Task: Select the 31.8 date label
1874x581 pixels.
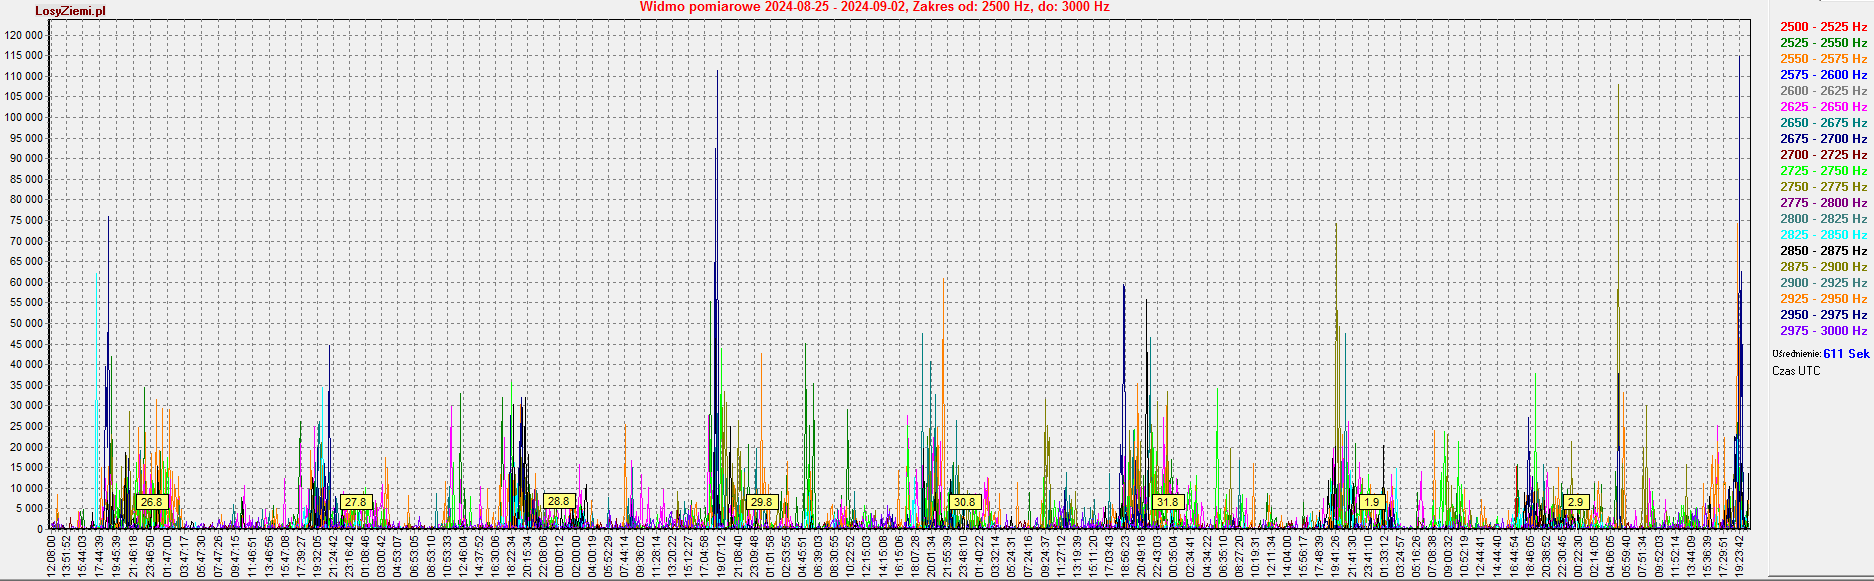Action: tap(1167, 502)
